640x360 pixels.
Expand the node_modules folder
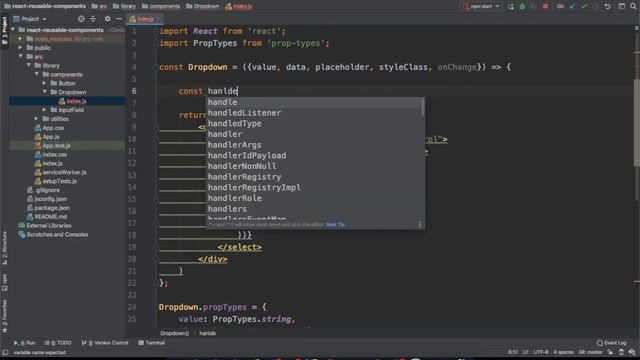[20, 39]
